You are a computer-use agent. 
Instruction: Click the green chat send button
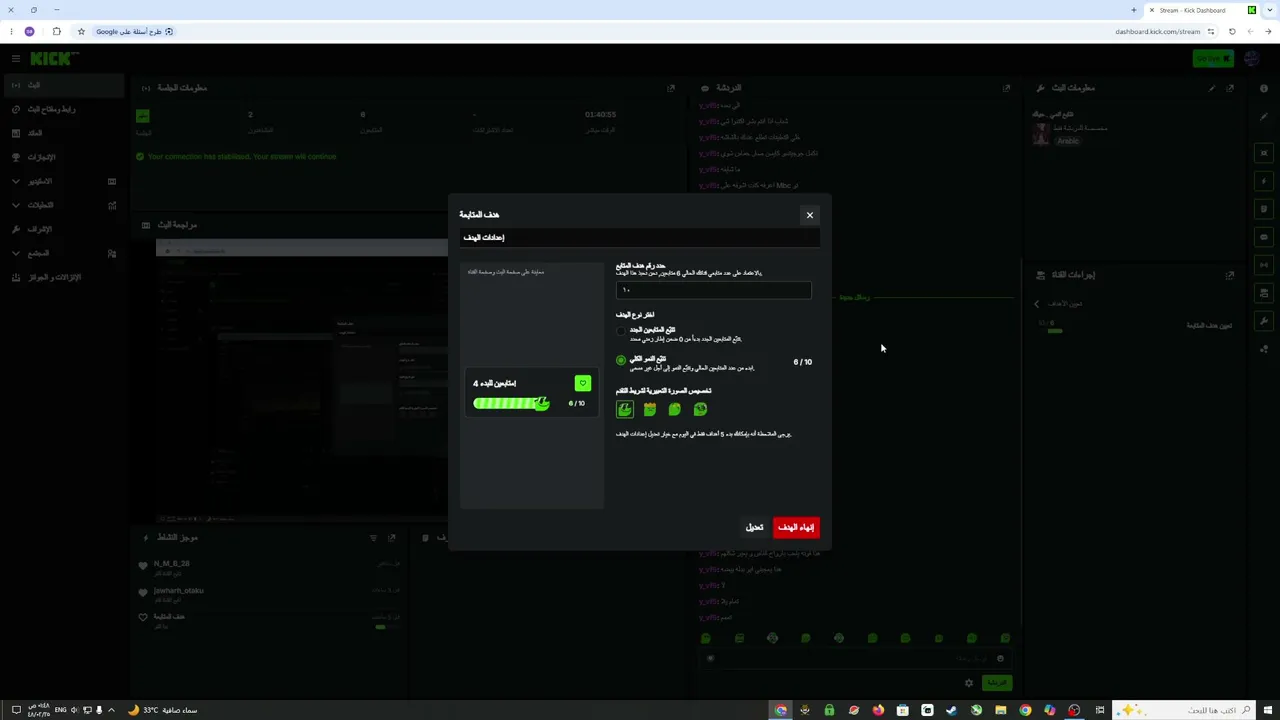point(996,683)
